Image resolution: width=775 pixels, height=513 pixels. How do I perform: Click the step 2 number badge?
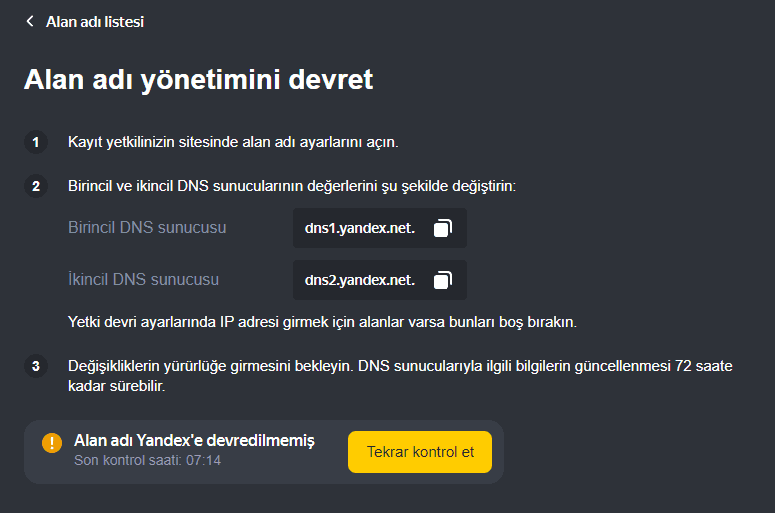(x=36, y=186)
